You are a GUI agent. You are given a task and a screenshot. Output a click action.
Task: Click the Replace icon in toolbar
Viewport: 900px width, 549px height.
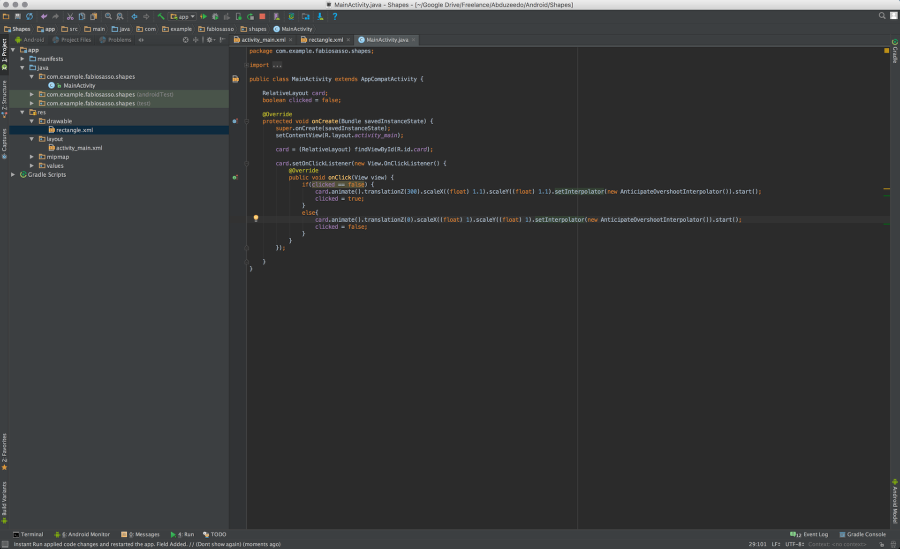click(x=120, y=17)
